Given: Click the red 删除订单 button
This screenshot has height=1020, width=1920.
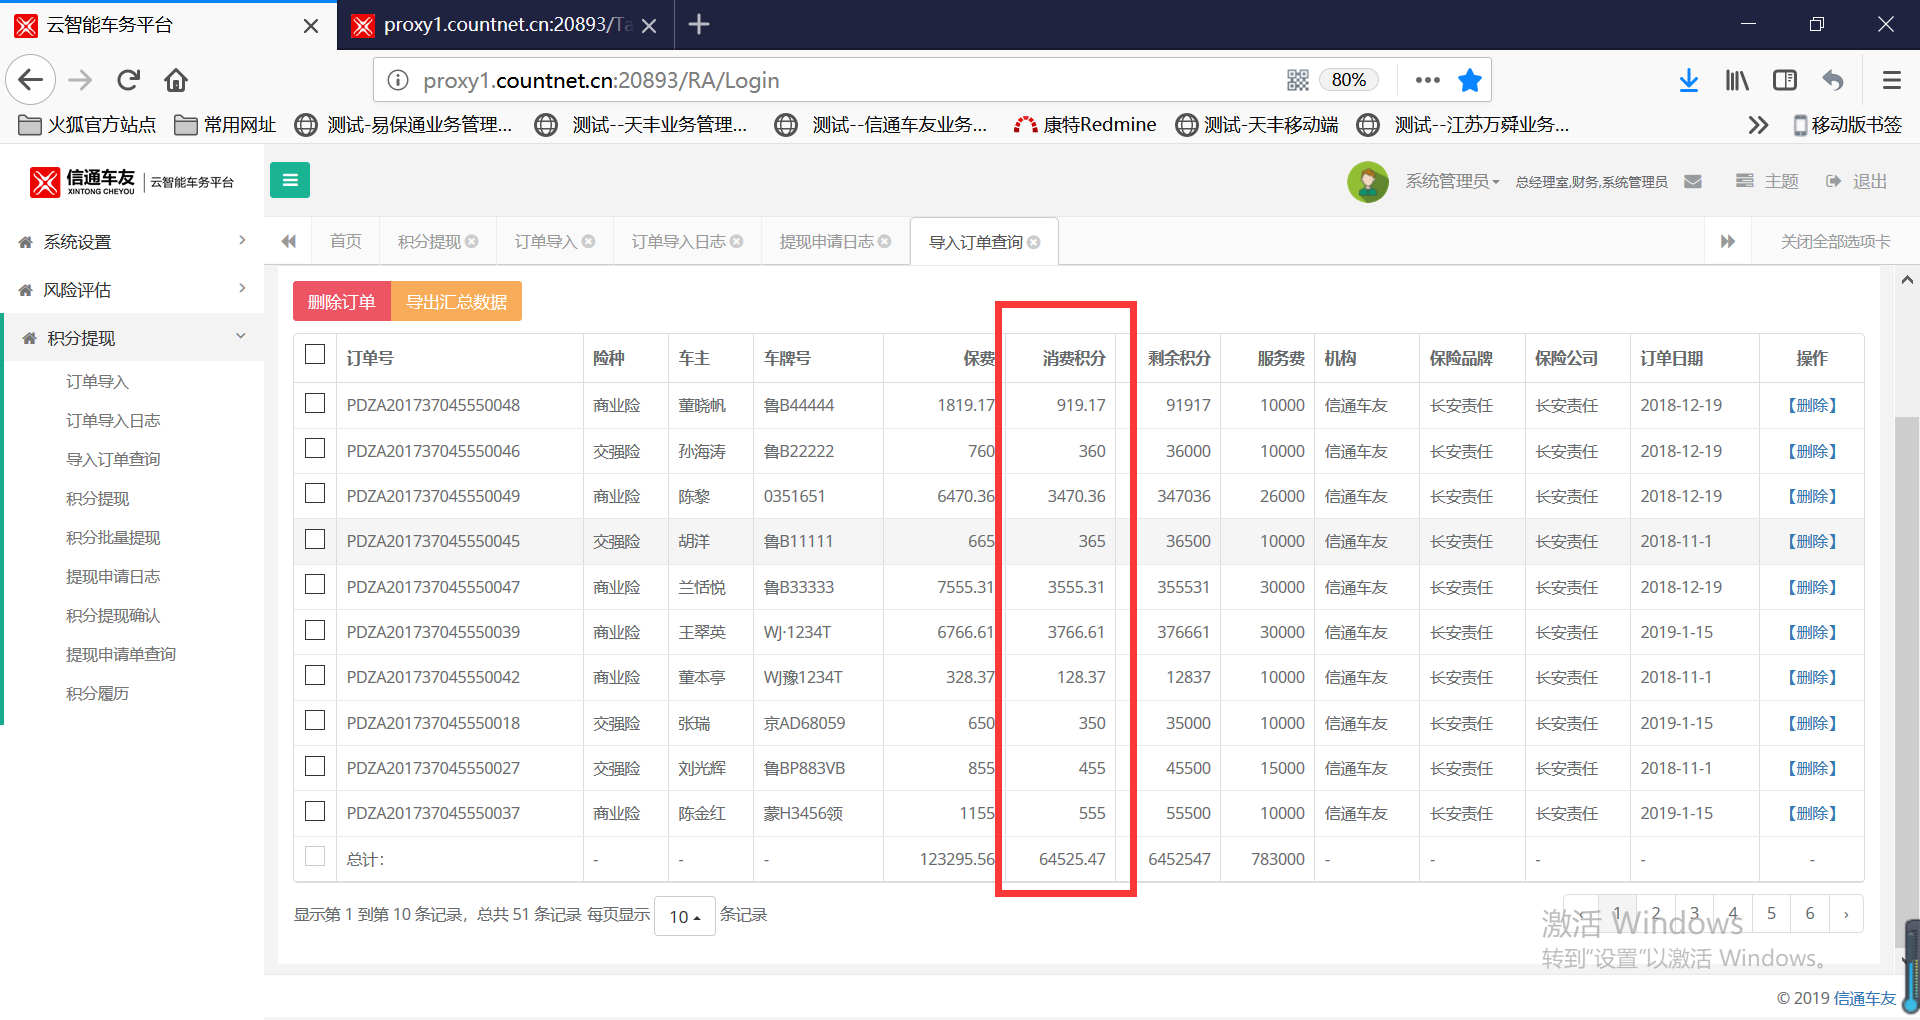Looking at the screenshot, I should click(341, 302).
